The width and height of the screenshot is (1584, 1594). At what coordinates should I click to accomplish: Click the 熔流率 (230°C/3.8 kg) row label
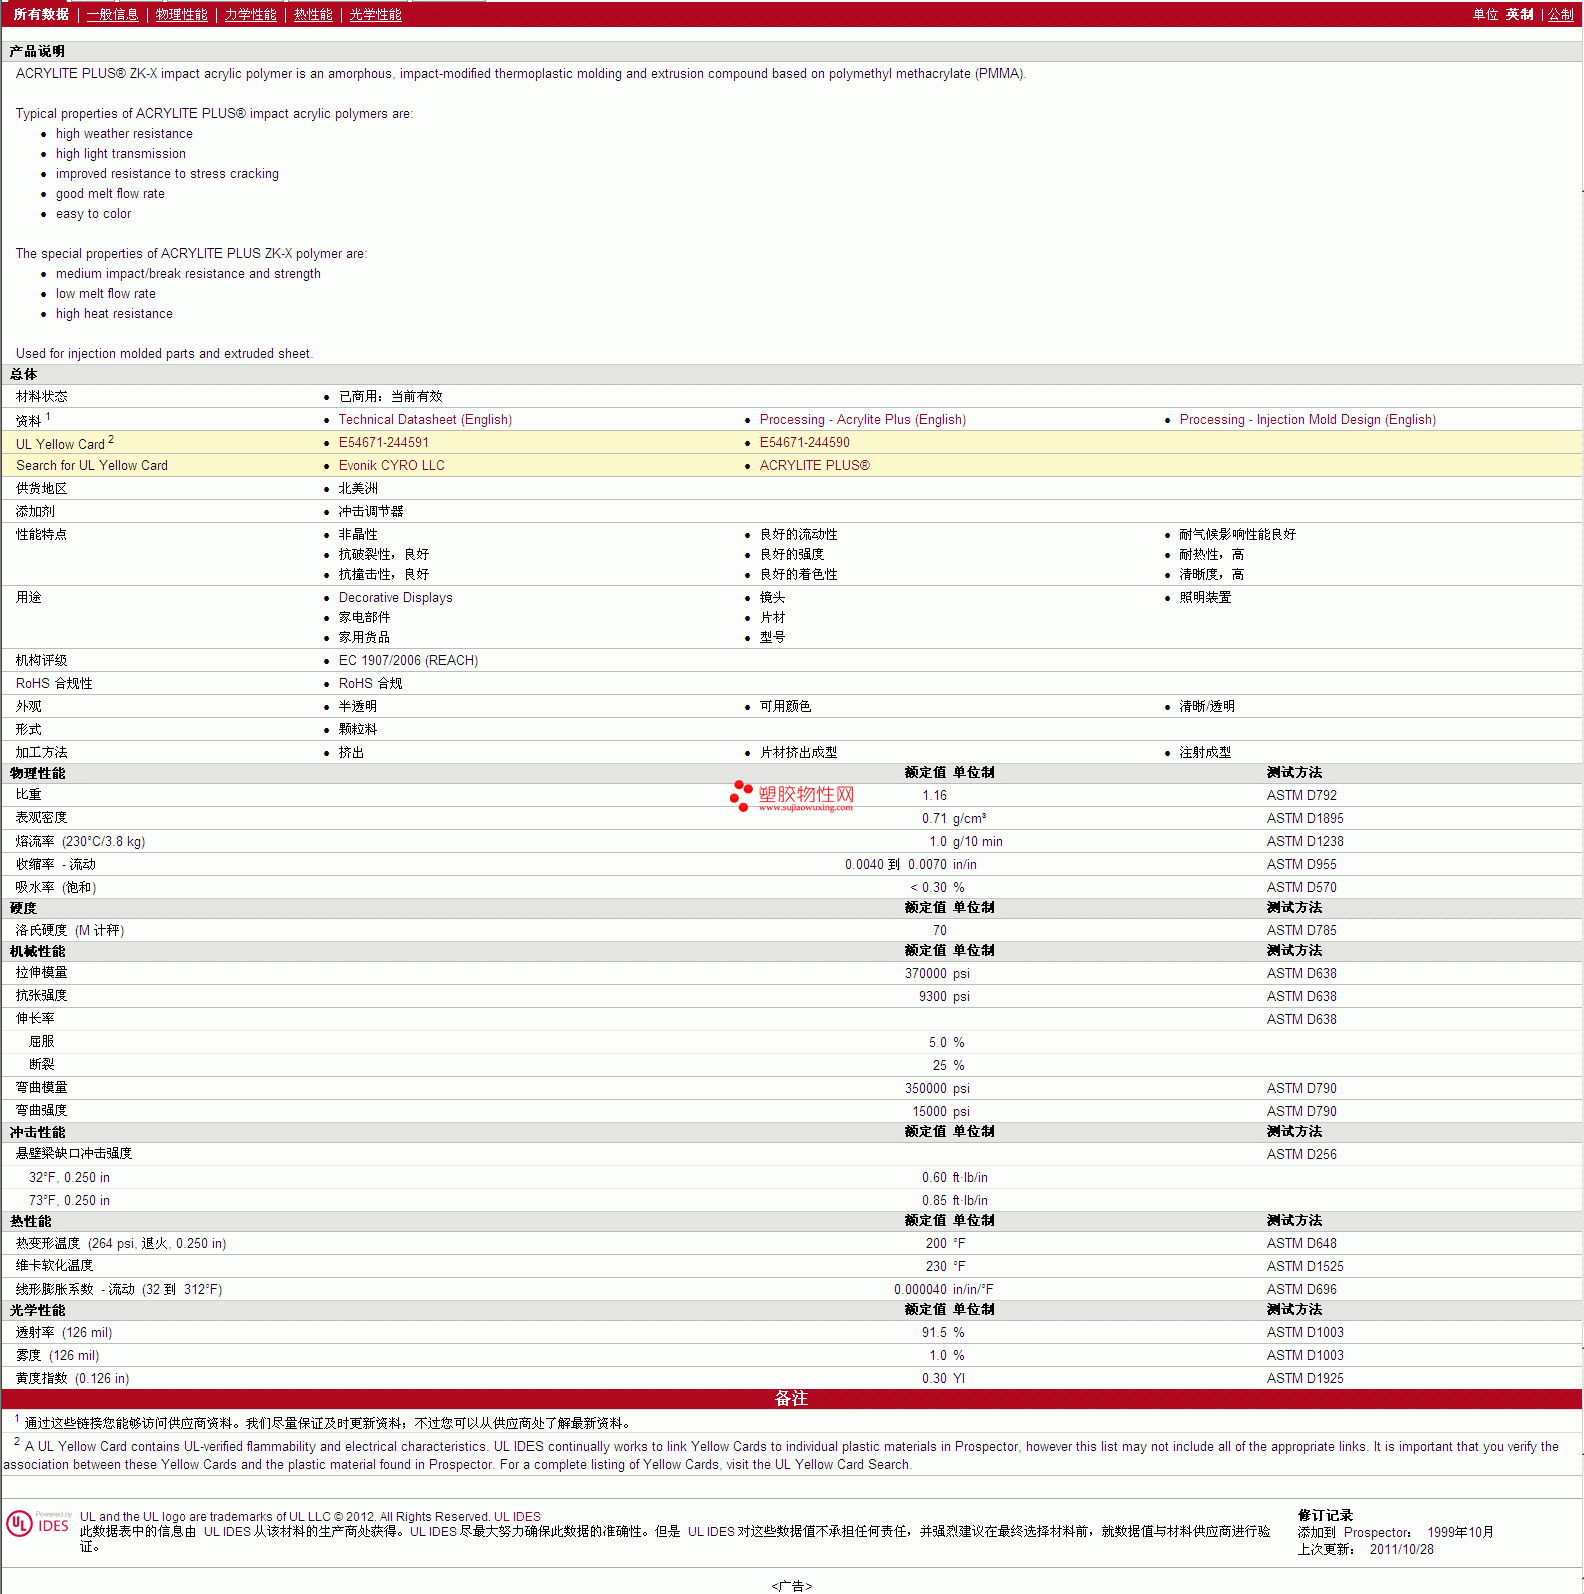[80, 841]
